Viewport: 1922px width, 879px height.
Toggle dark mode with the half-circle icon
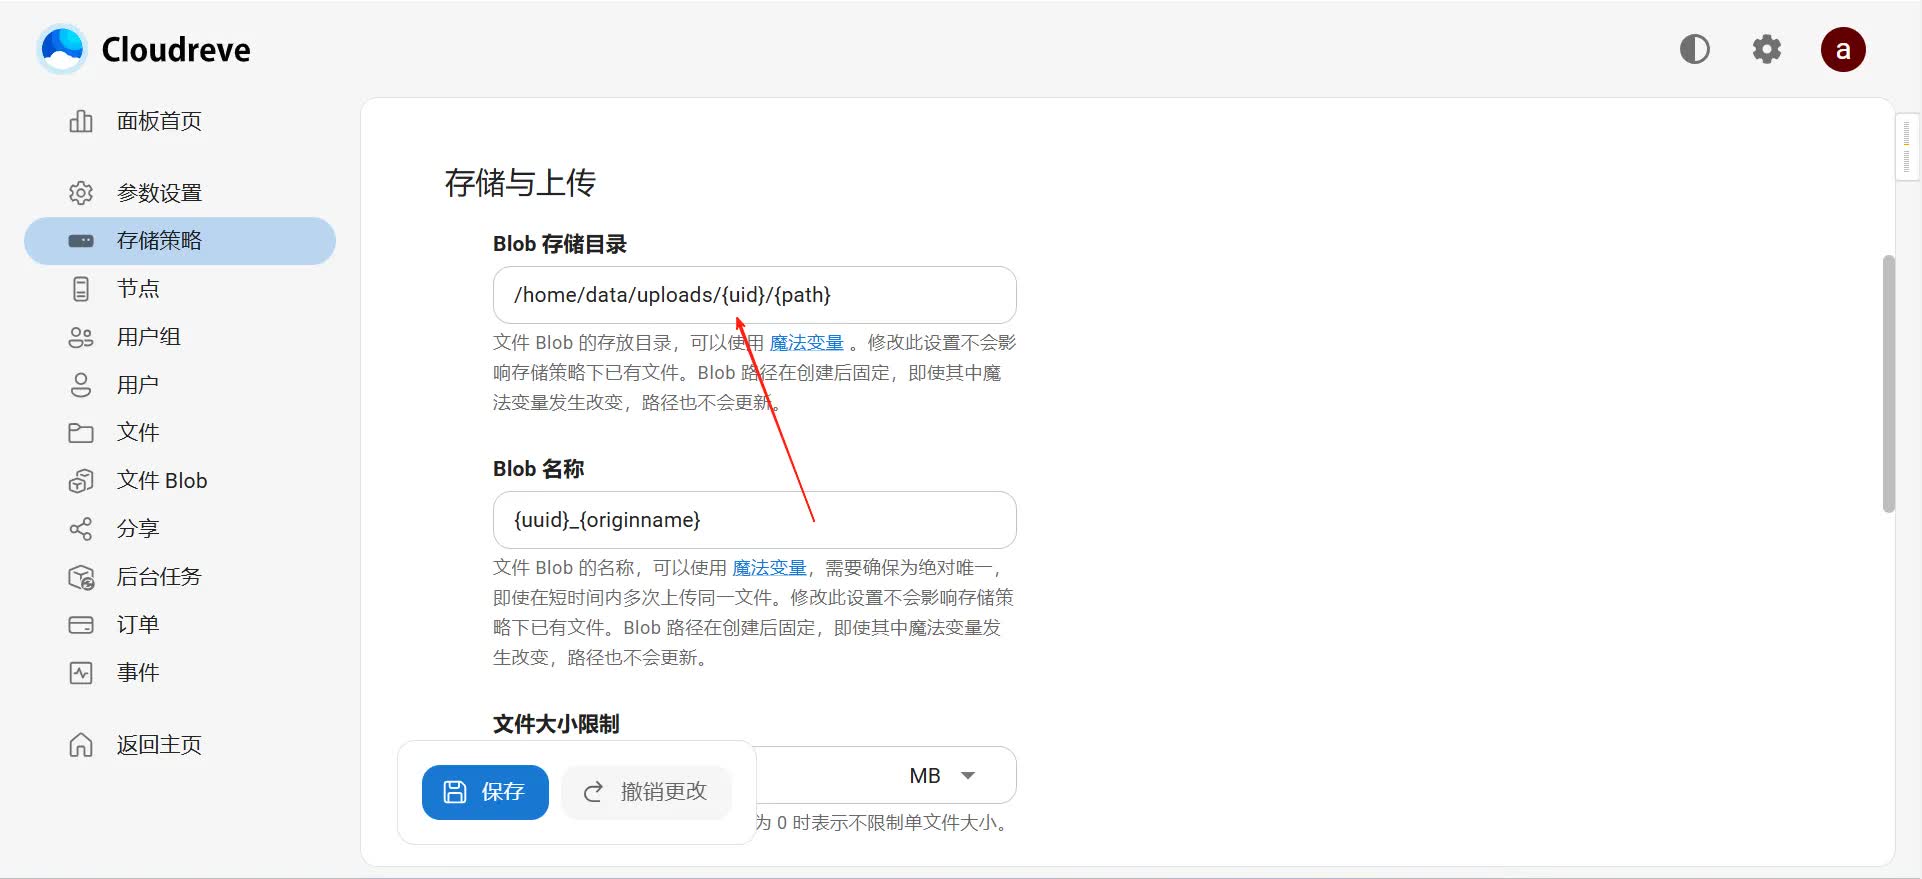(1694, 49)
